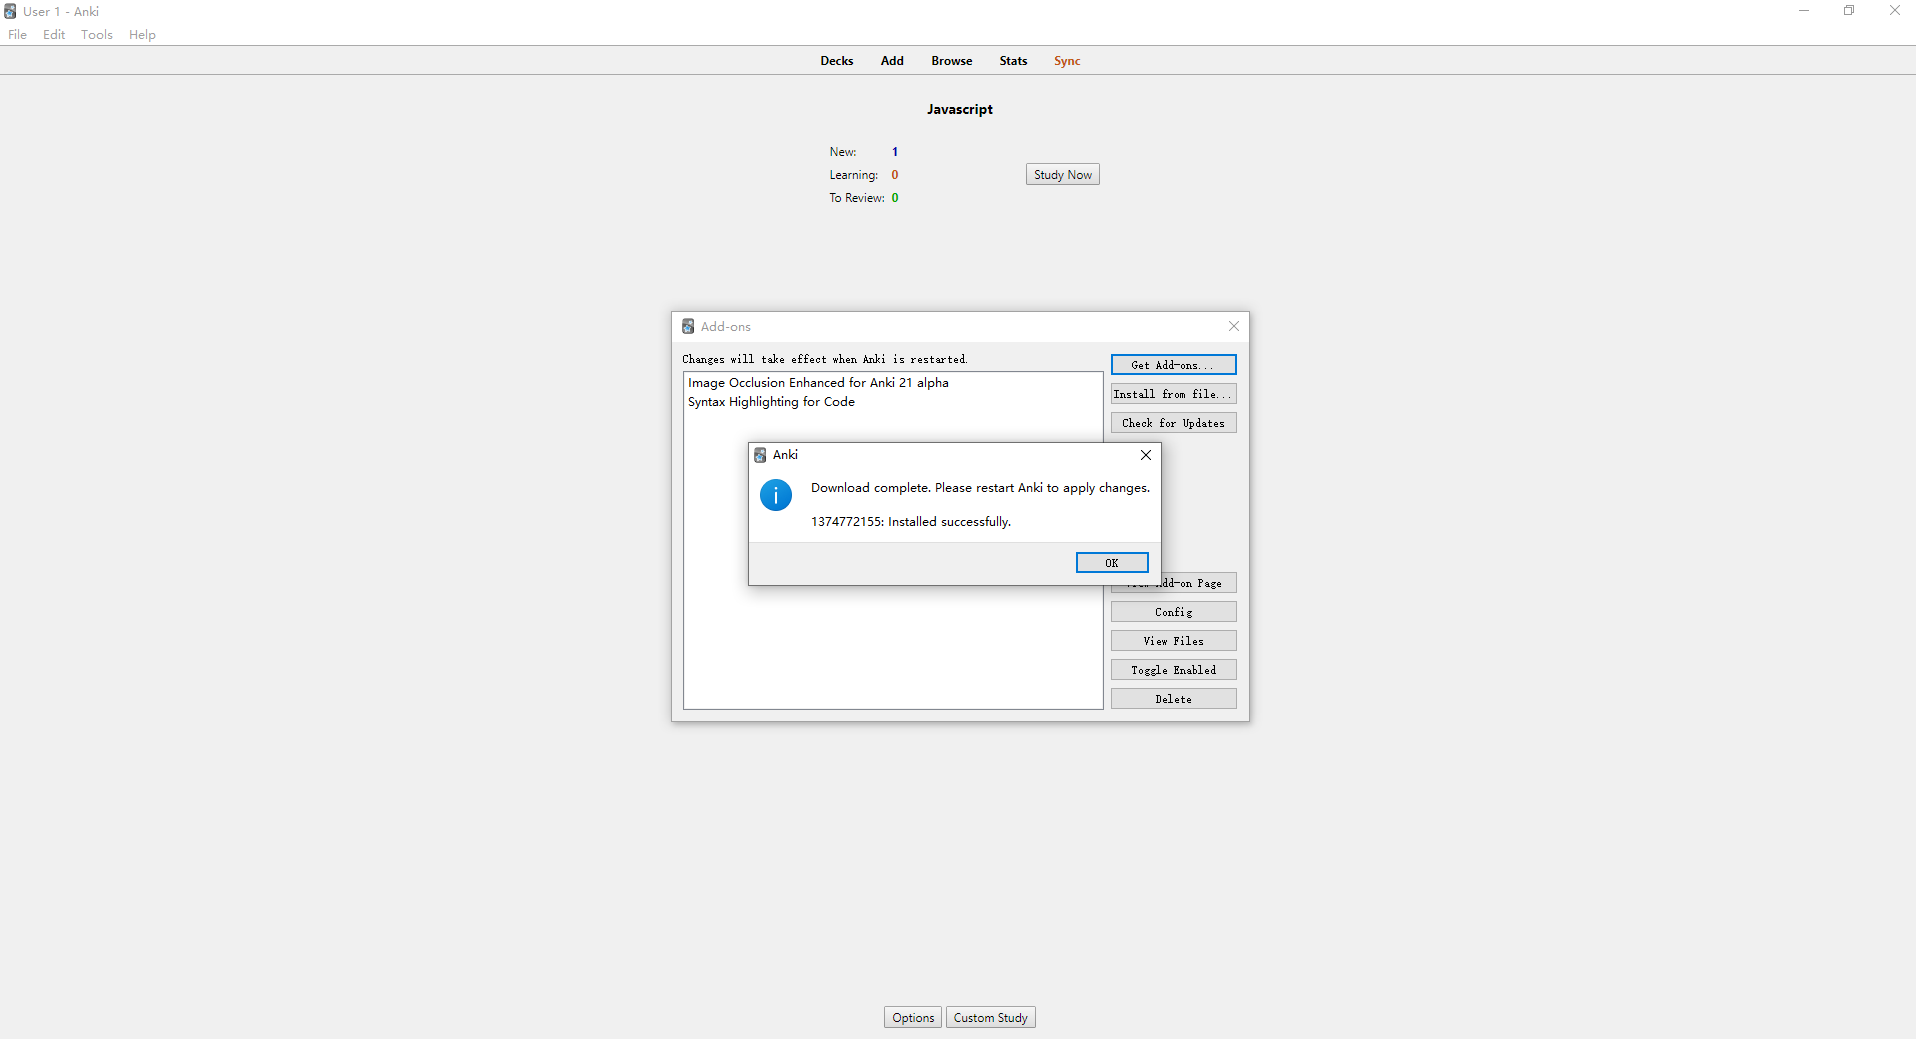Screen dimensions: 1916x1039
Task: Click the add-on ID 1374772155 success message
Action: 911,522
